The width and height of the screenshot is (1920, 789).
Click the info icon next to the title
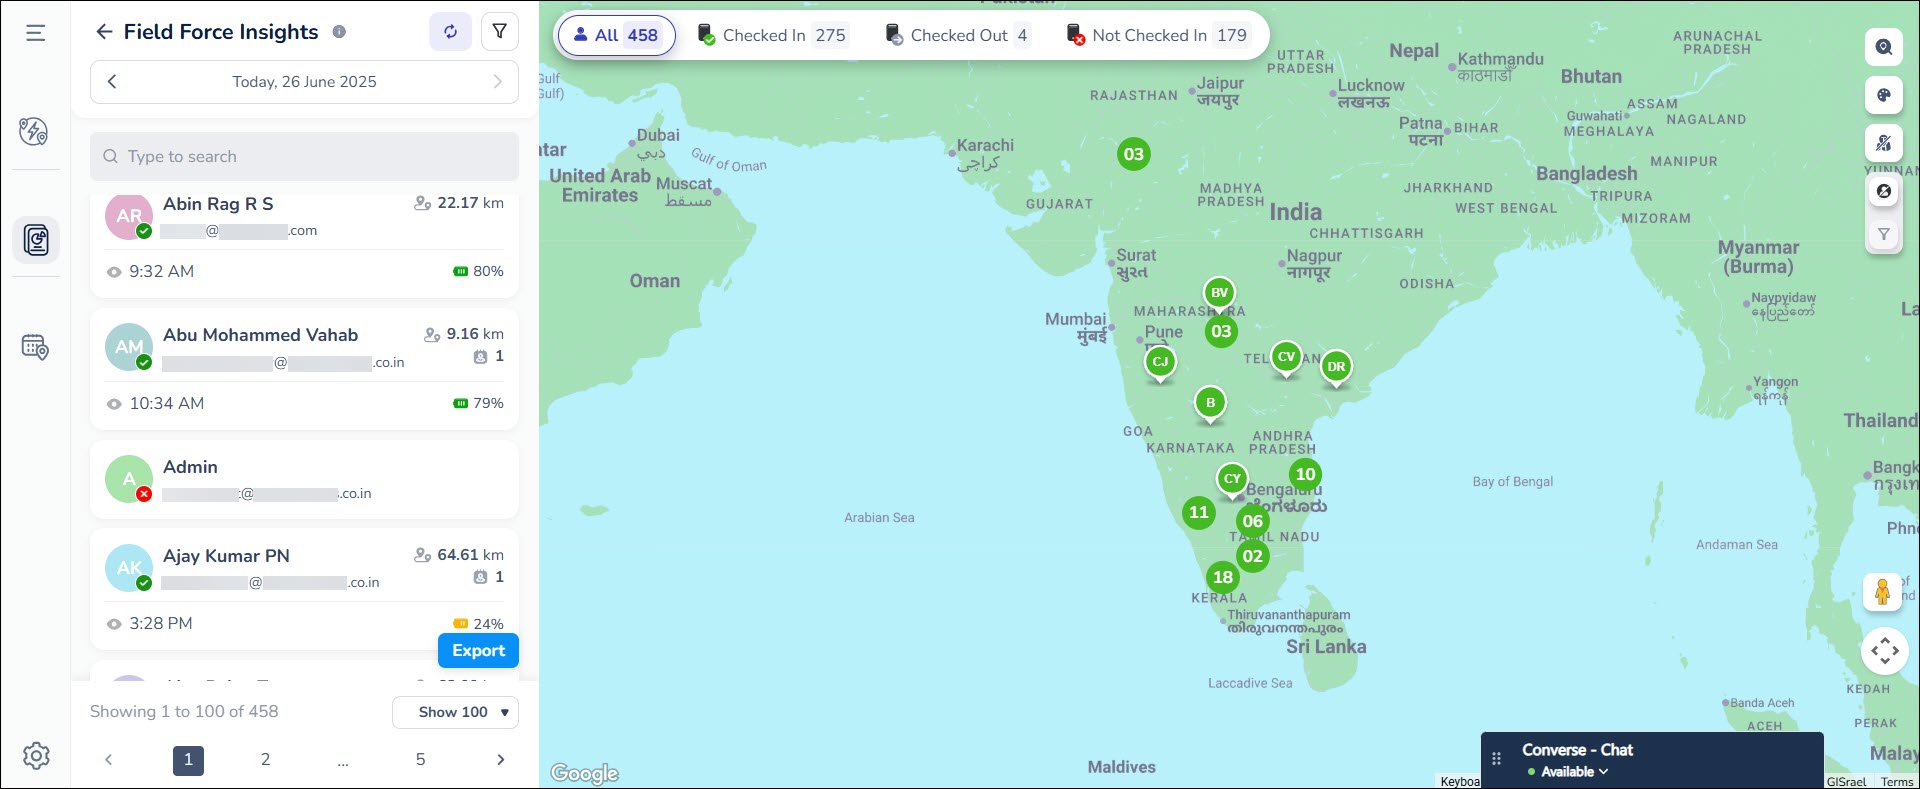click(x=339, y=32)
